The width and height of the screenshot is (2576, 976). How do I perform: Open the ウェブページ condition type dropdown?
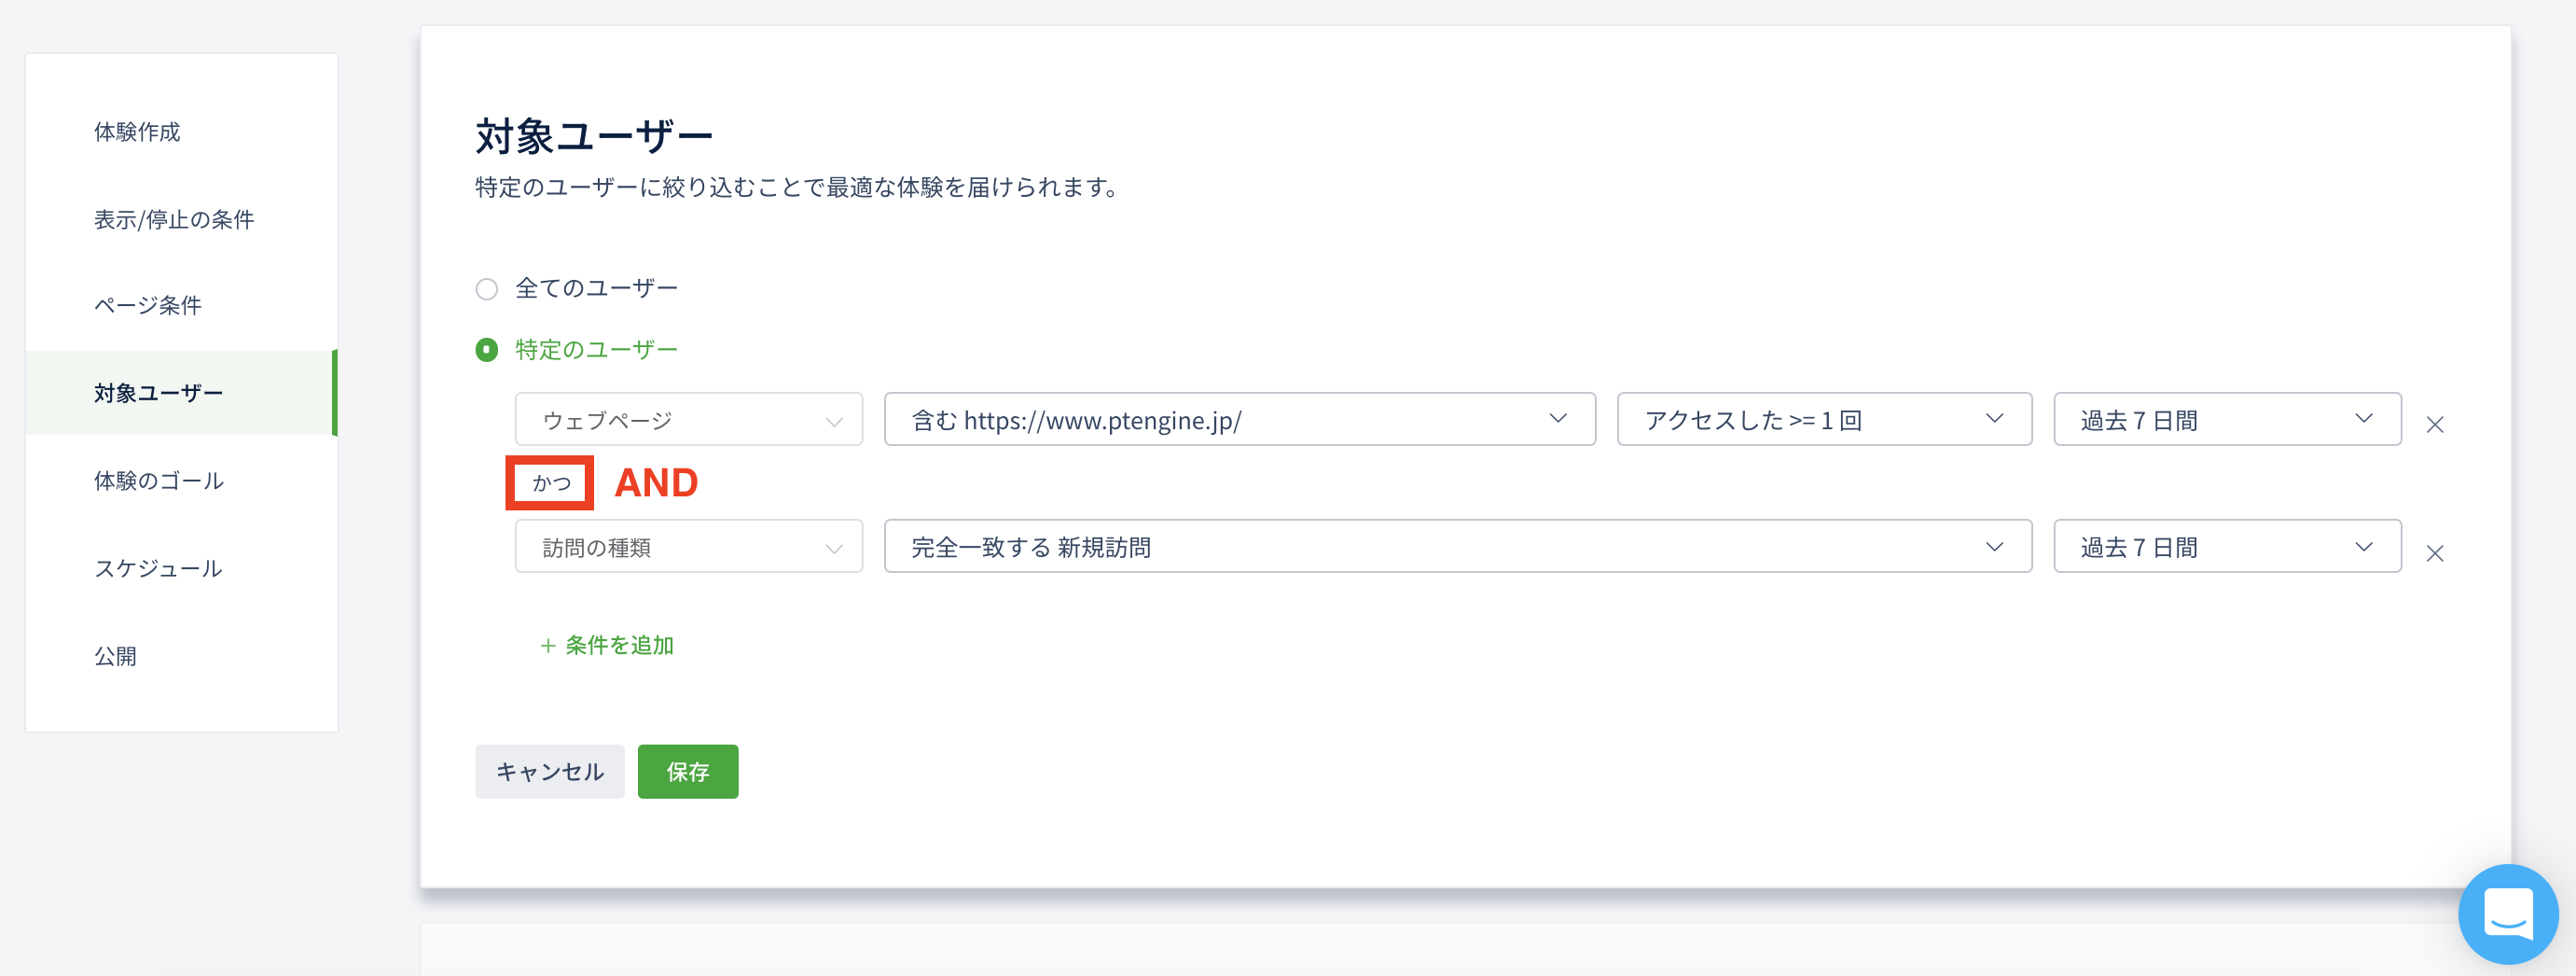(x=689, y=419)
